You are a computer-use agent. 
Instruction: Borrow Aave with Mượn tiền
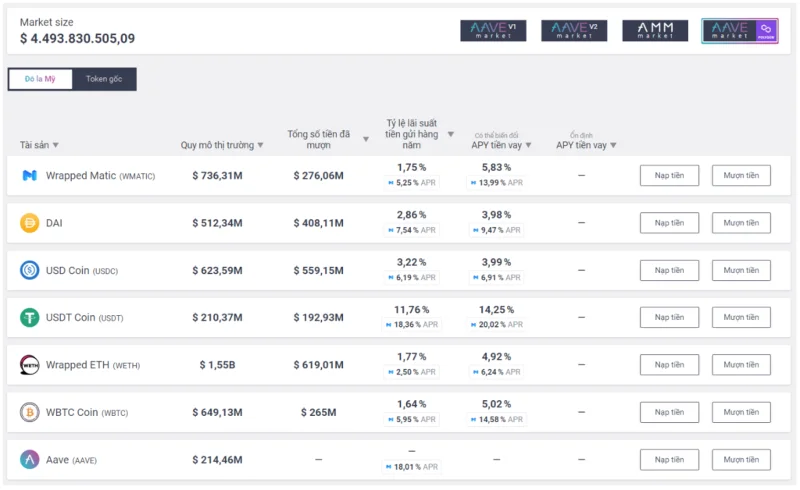(741, 460)
